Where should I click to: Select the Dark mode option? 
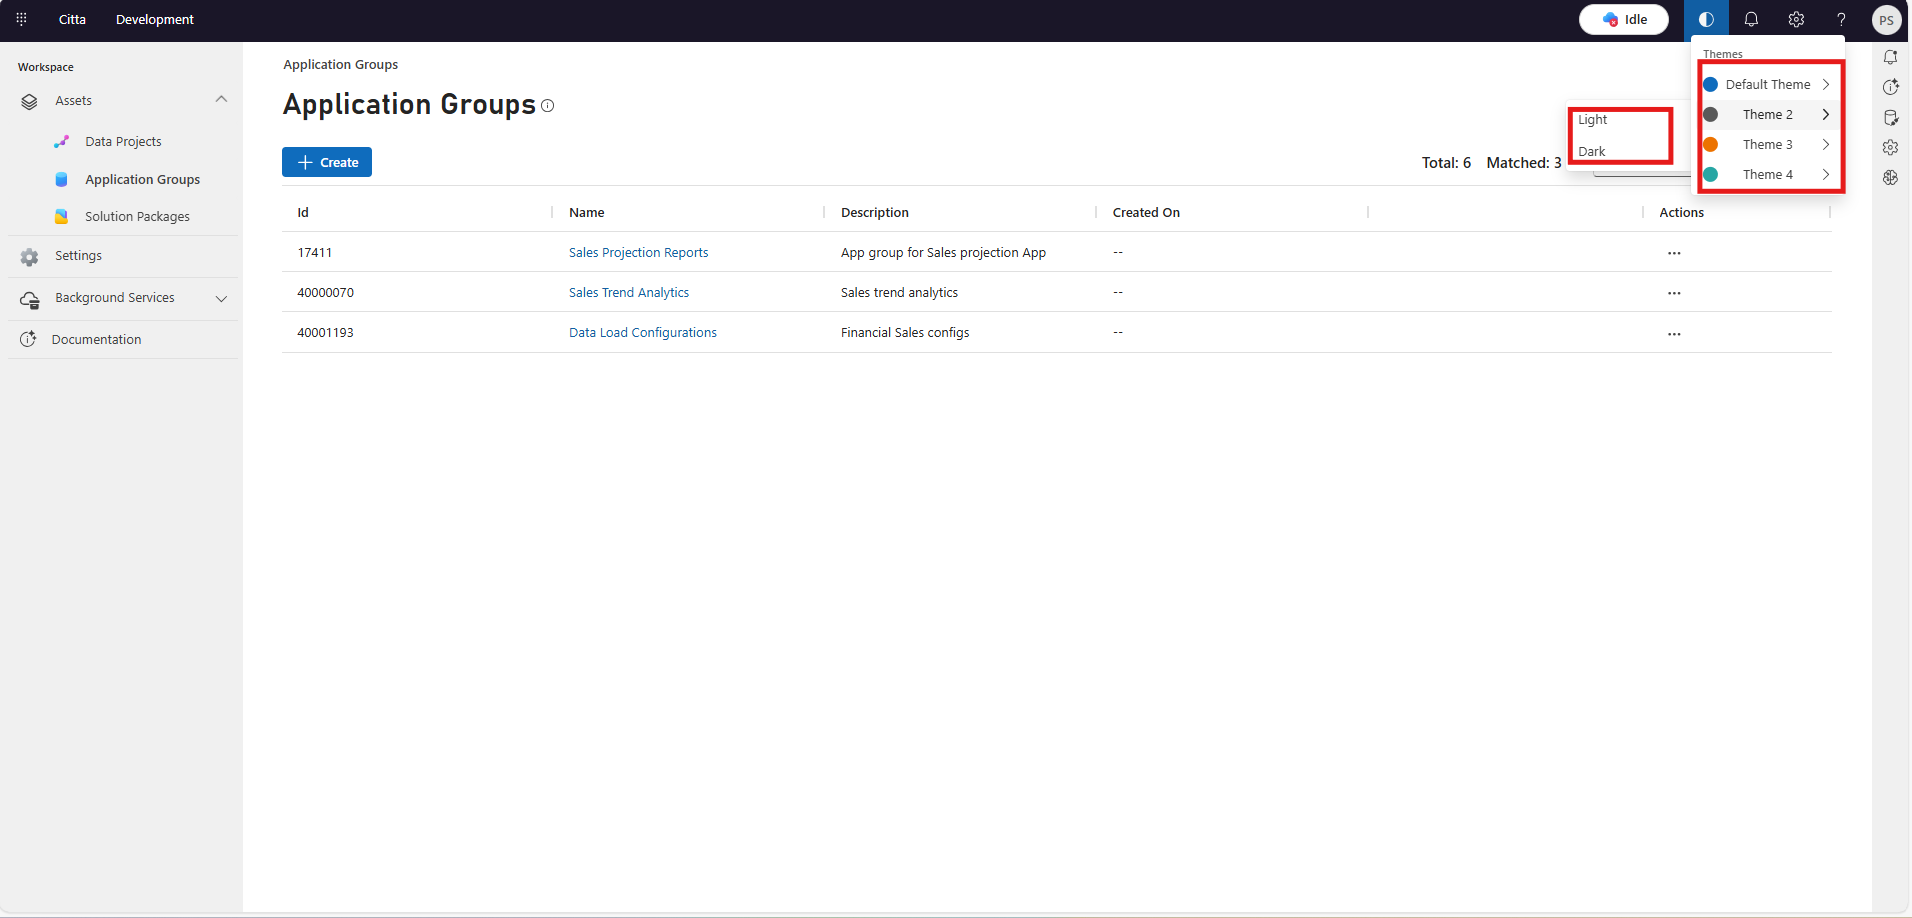(x=1592, y=152)
